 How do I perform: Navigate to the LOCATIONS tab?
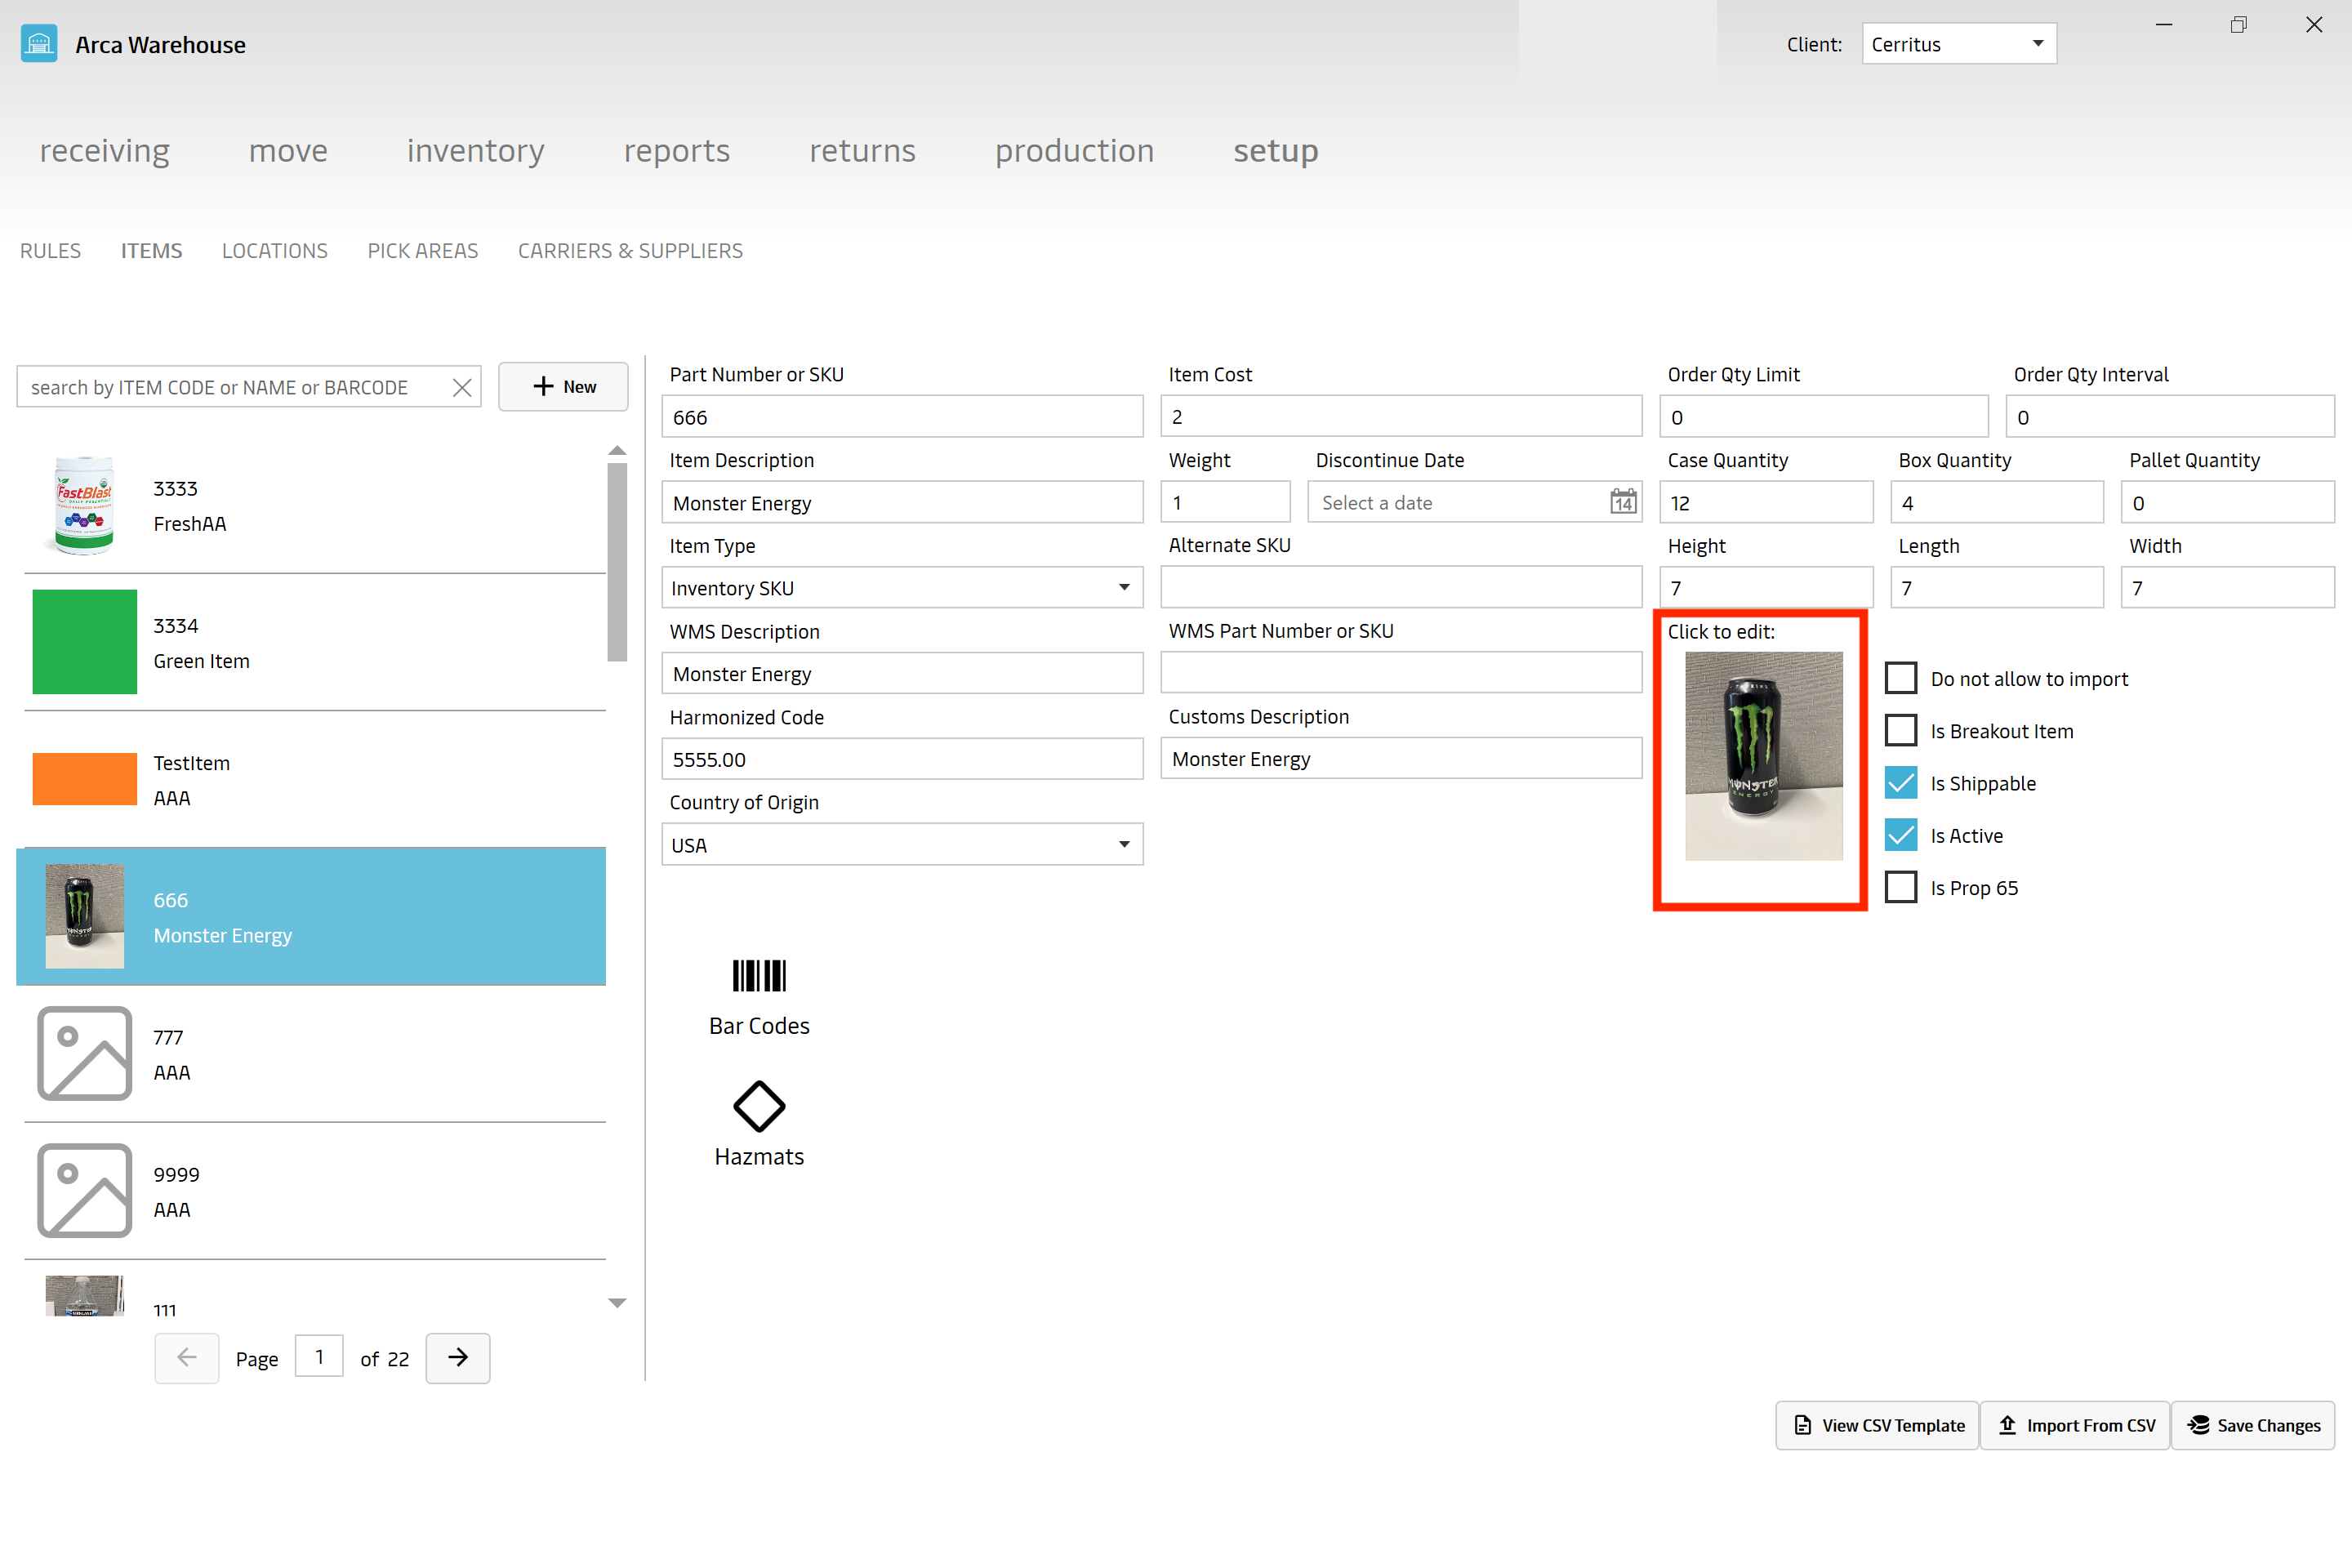273,250
